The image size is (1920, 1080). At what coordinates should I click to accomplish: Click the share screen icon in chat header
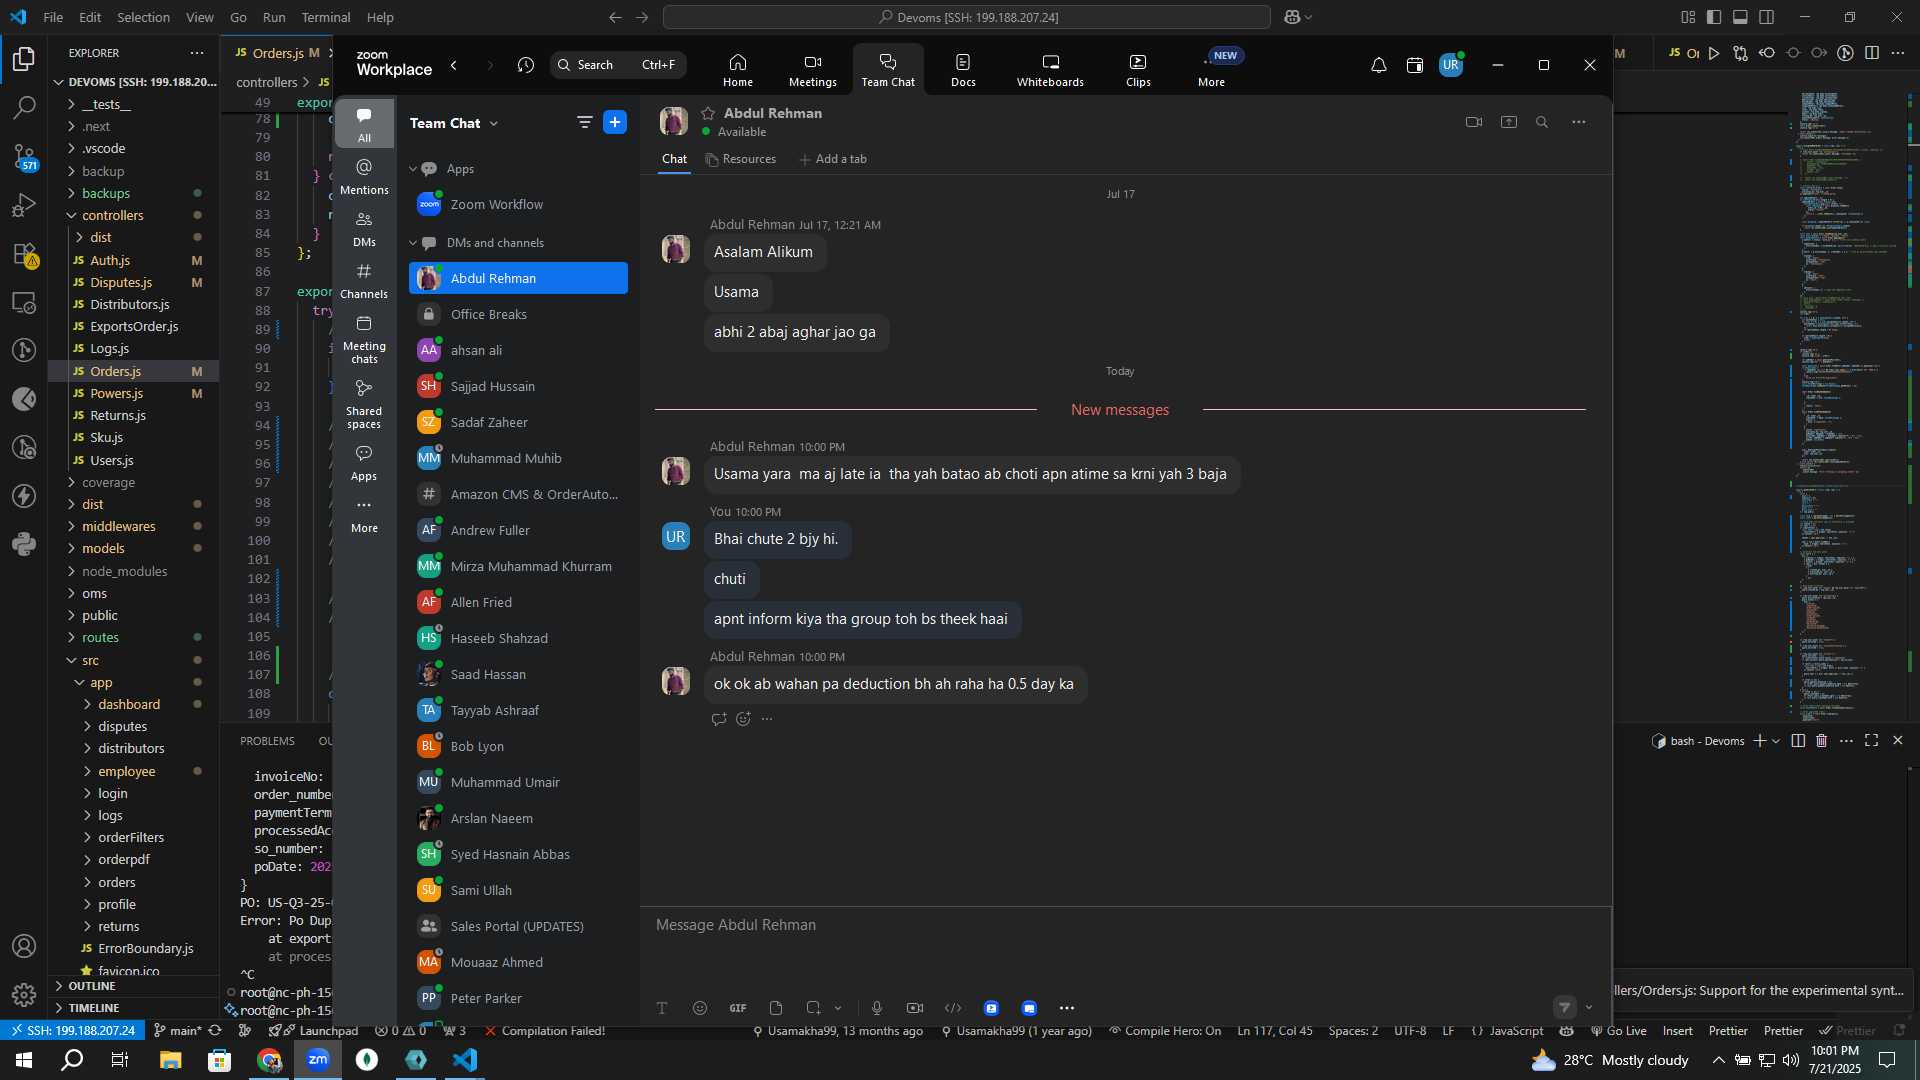[1509, 122]
